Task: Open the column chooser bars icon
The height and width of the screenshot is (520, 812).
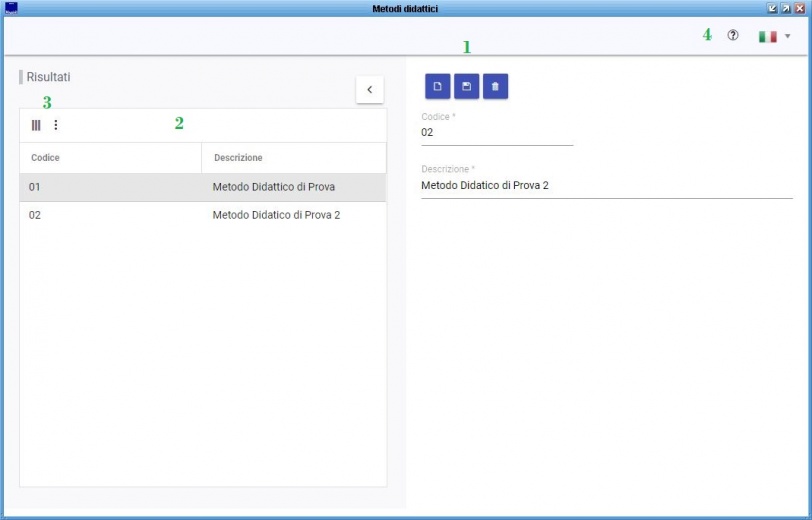Action: tap(36, 125)
